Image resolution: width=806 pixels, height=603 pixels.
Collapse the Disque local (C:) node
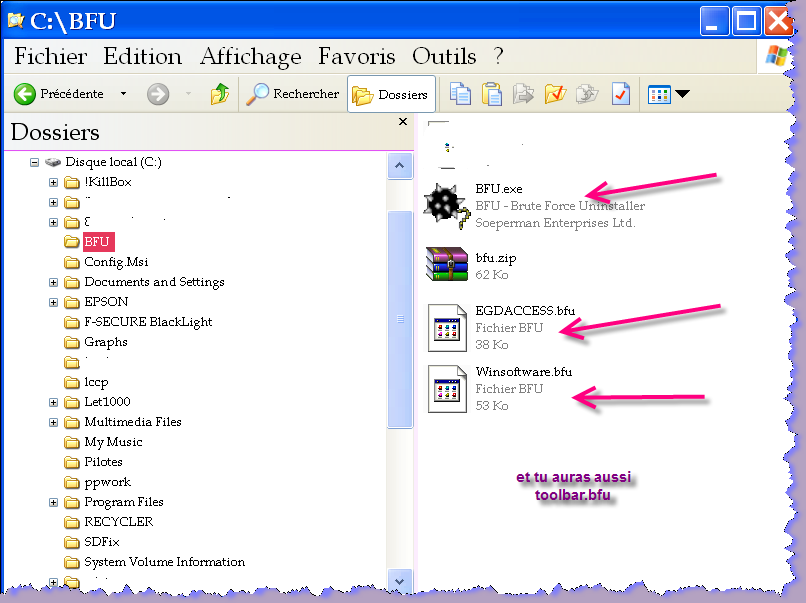point(34,162)
